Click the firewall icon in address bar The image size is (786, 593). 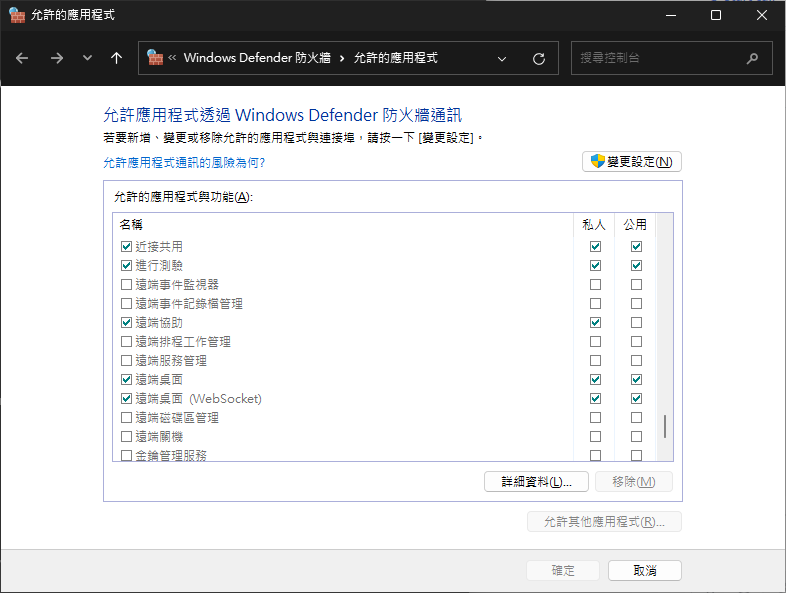[155, 58]
